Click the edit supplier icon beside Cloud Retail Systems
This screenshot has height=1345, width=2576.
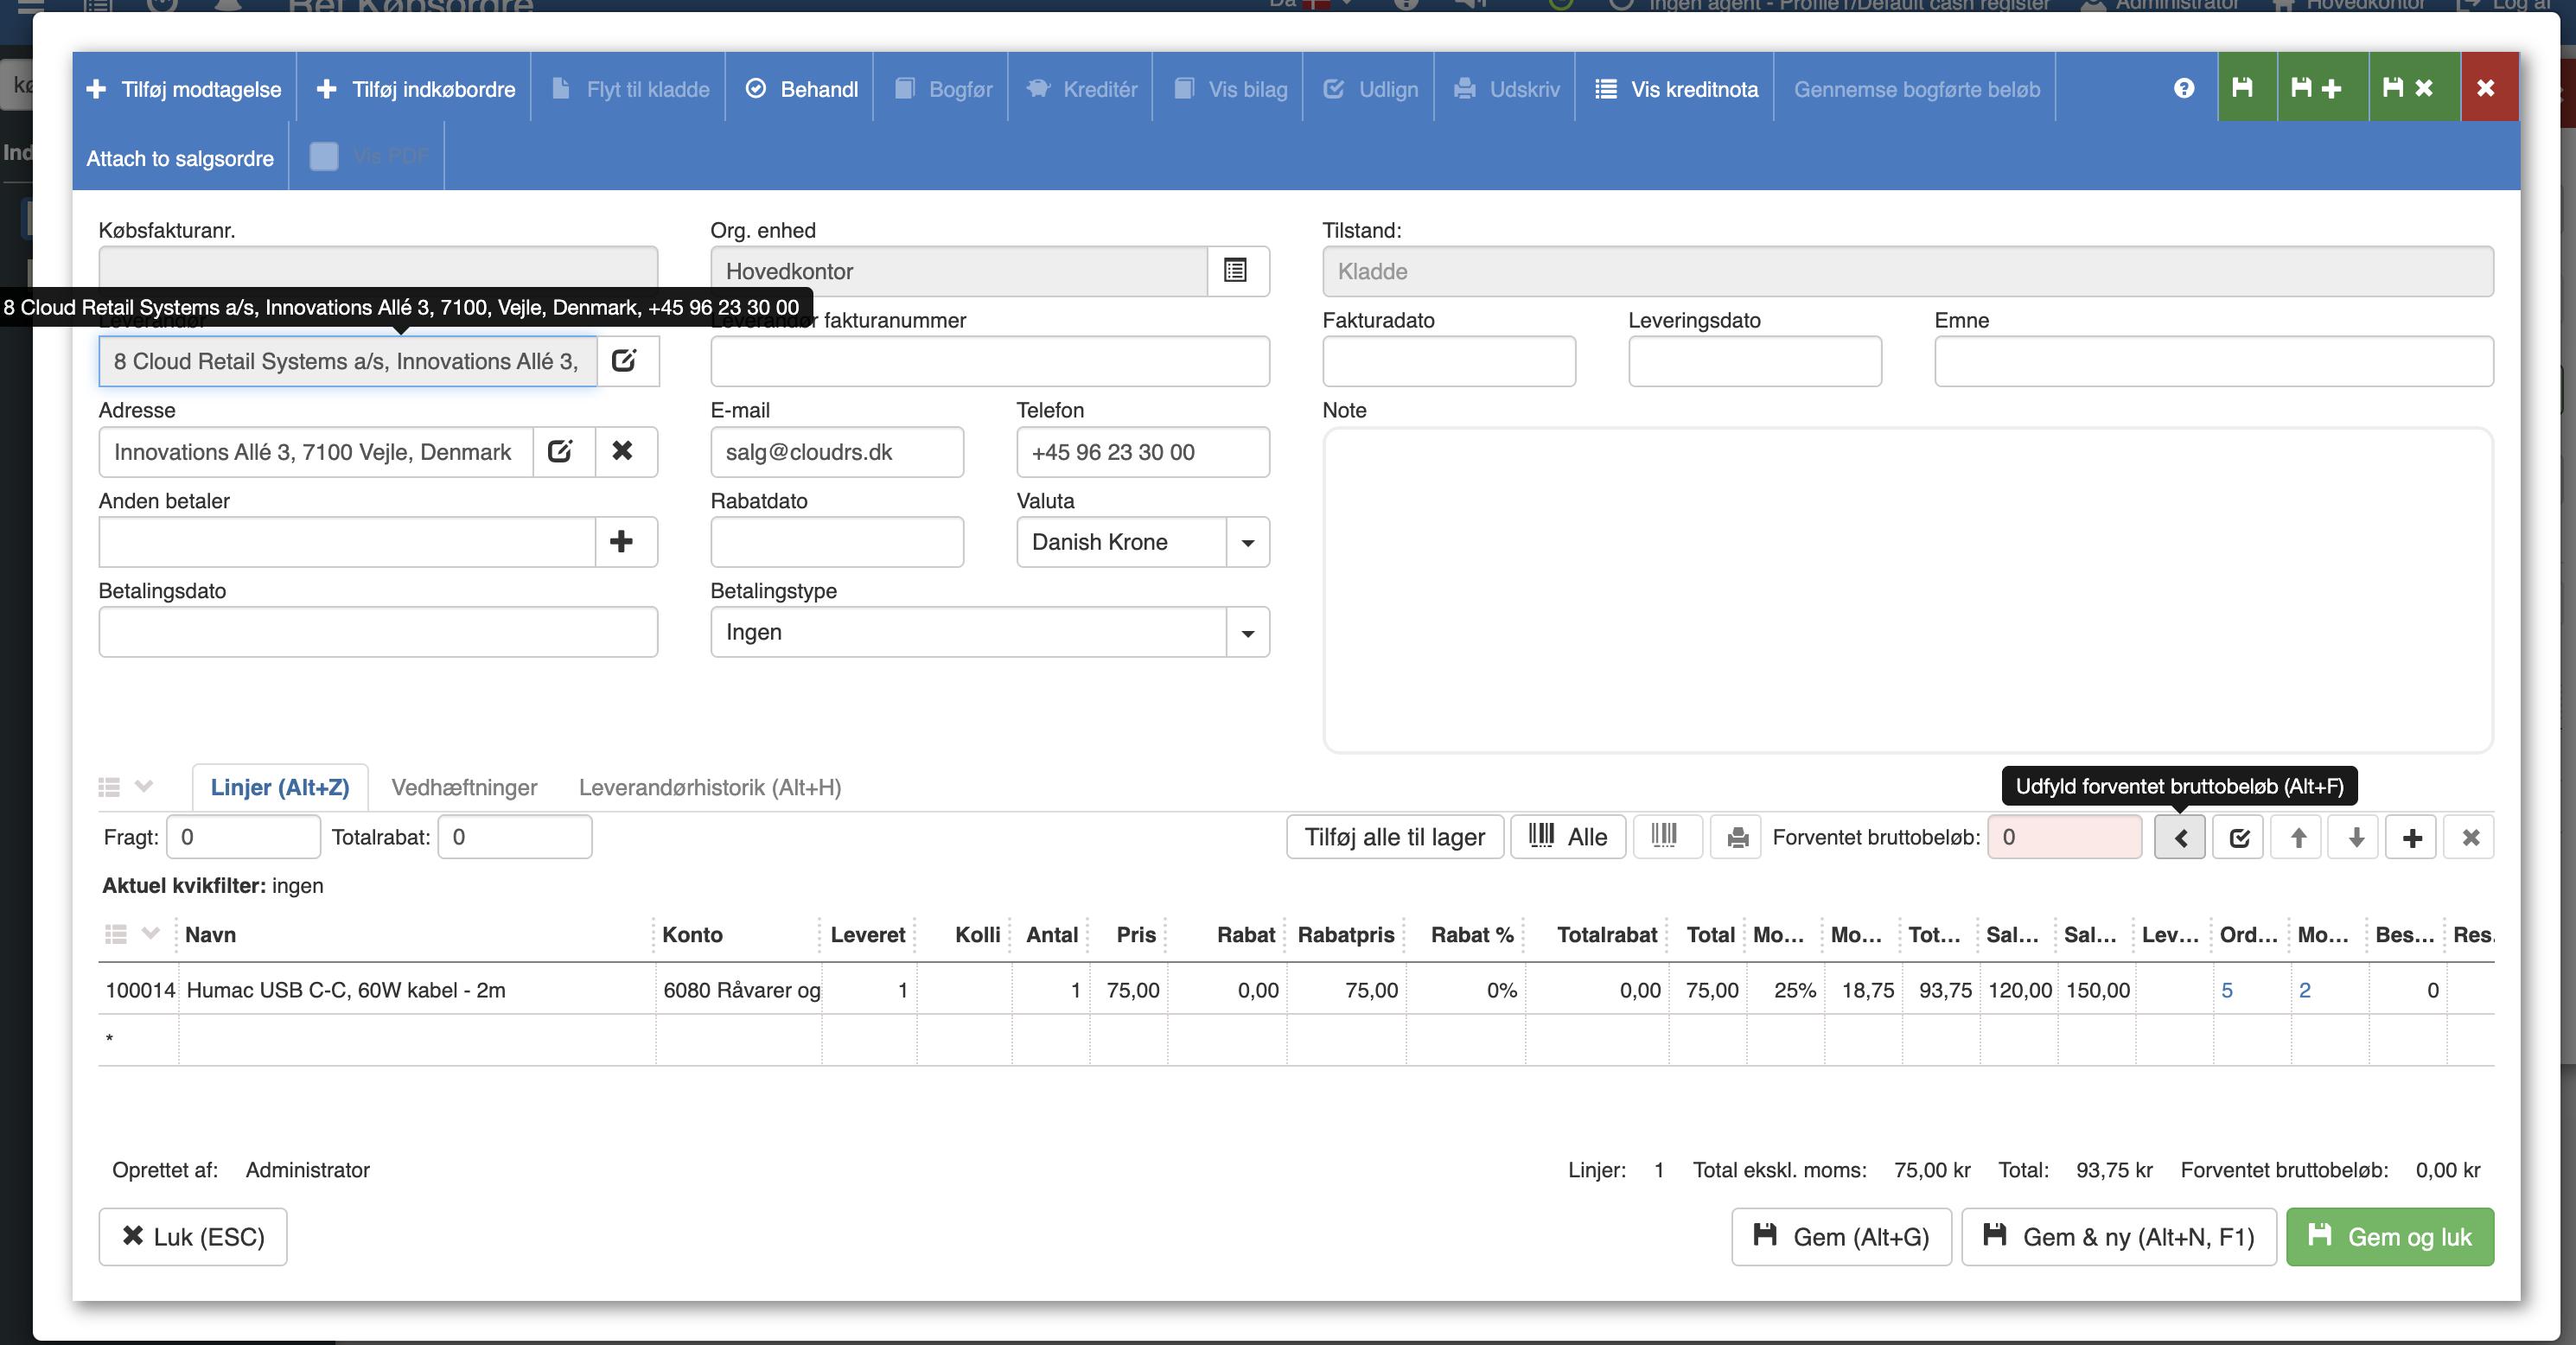[624, 361]
